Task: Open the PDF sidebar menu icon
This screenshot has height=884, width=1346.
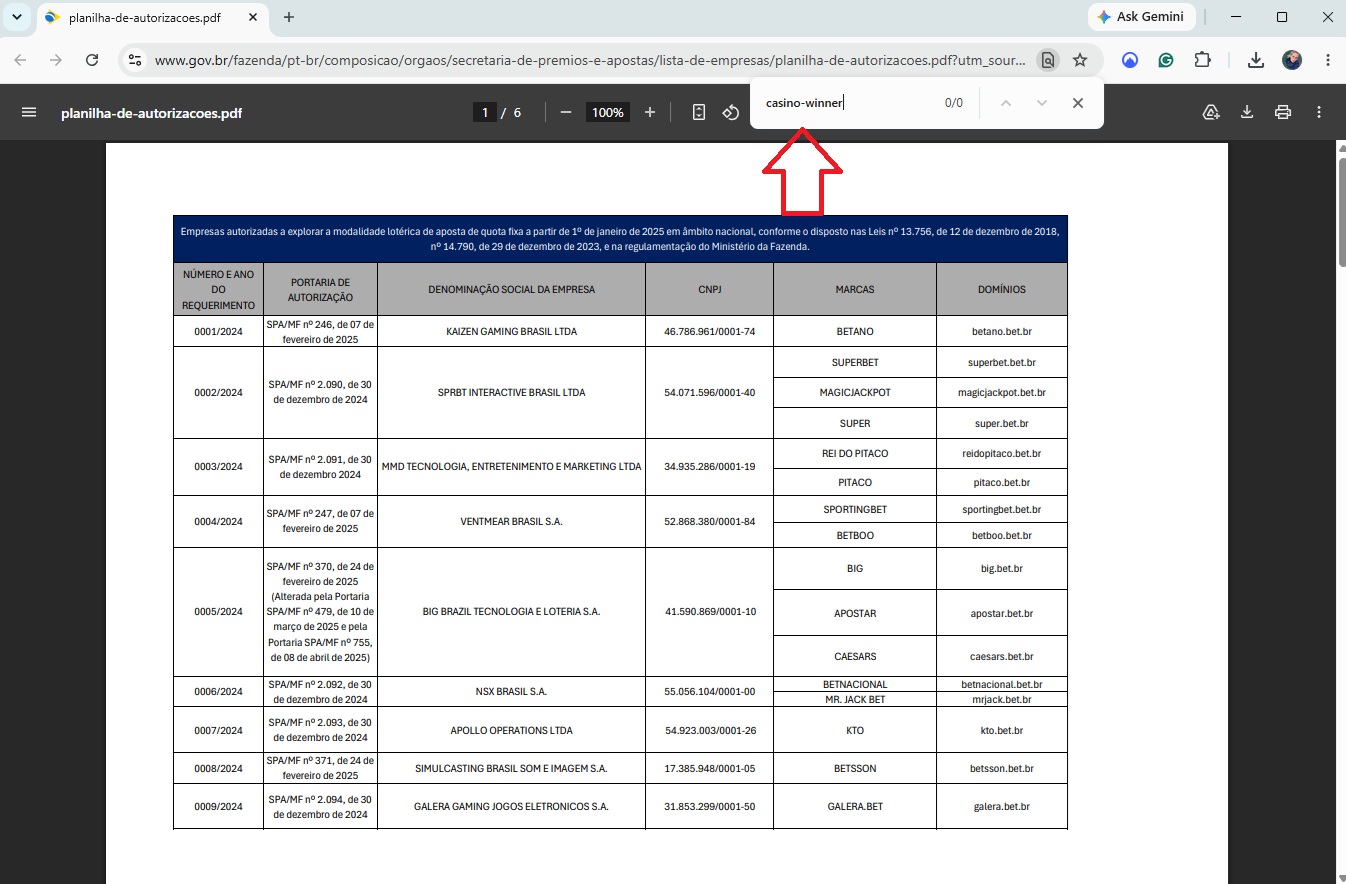Action: pyautogui.click(x=29, y=112)
